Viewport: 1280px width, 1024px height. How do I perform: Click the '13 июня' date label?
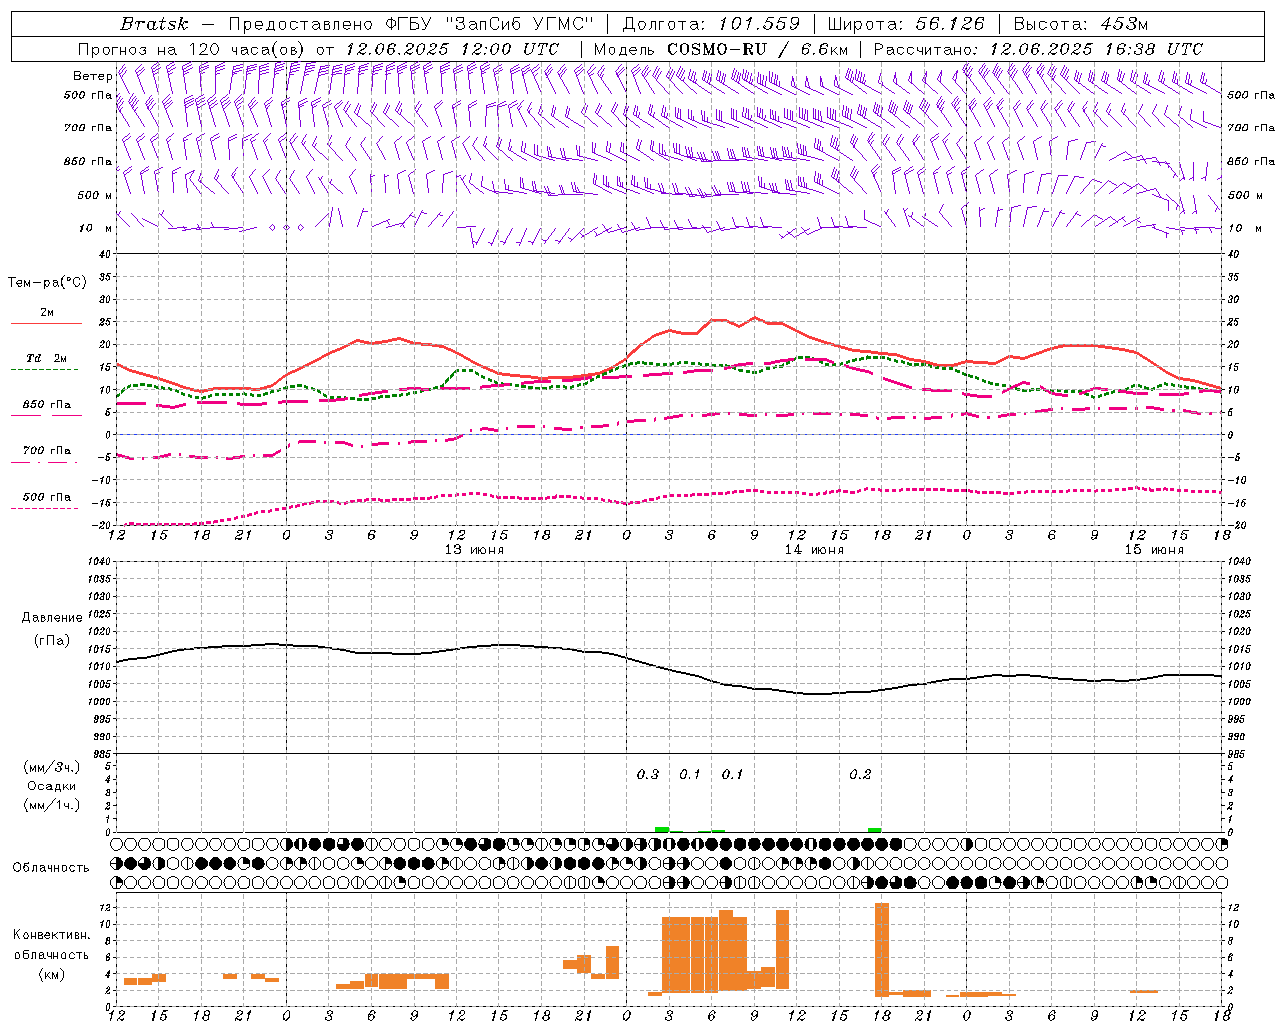pos(474,550)
